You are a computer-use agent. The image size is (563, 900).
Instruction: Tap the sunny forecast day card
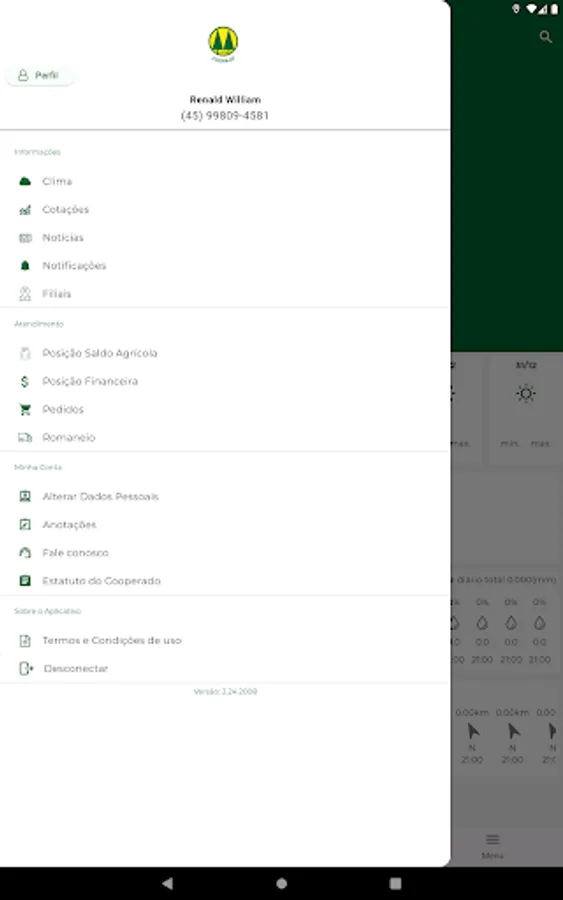(525, 408)
